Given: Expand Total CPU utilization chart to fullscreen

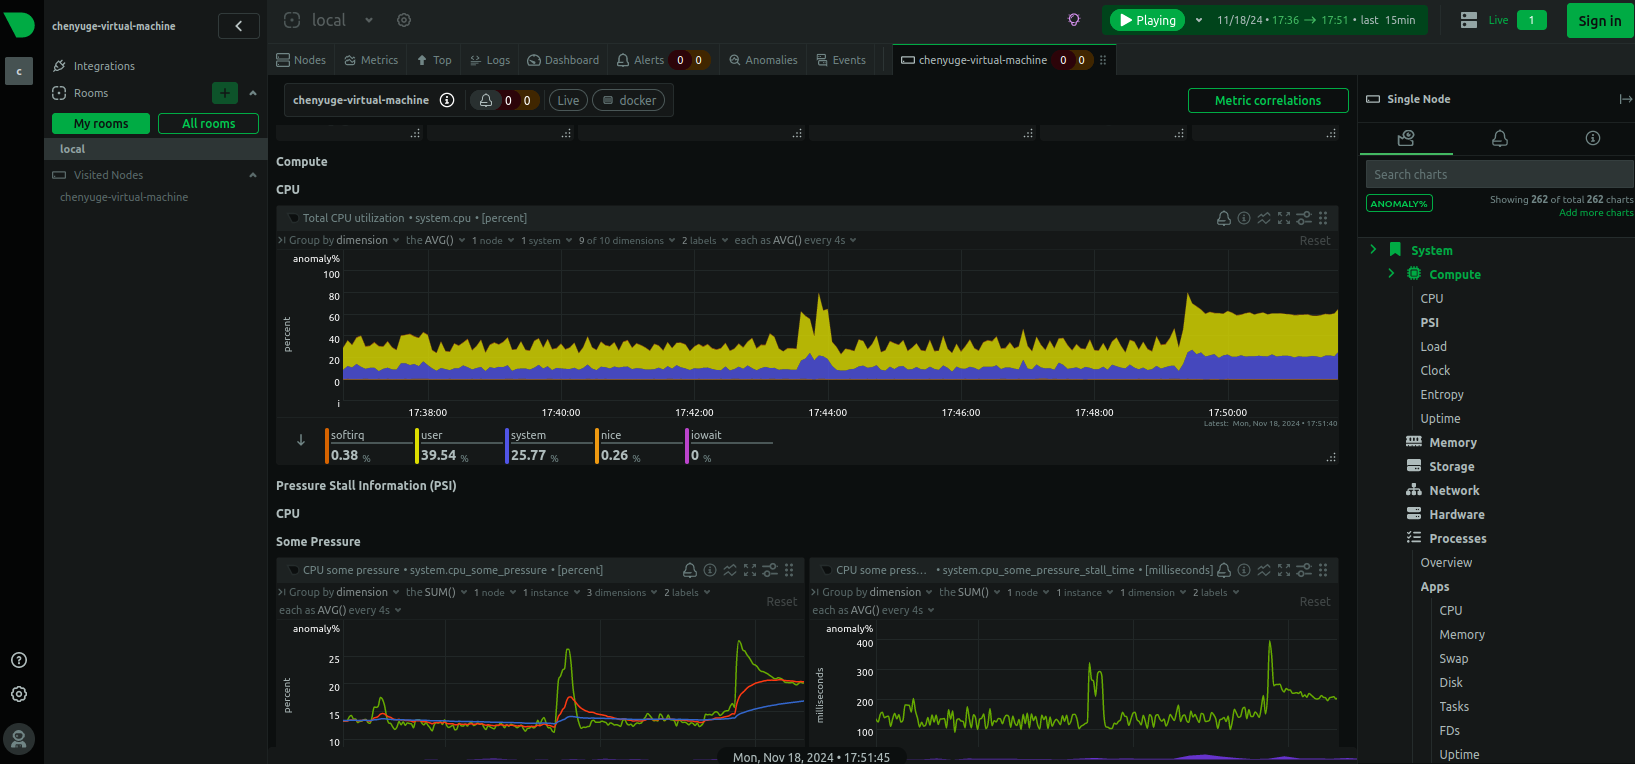Looking at the screenshot, I should 1284,218.
